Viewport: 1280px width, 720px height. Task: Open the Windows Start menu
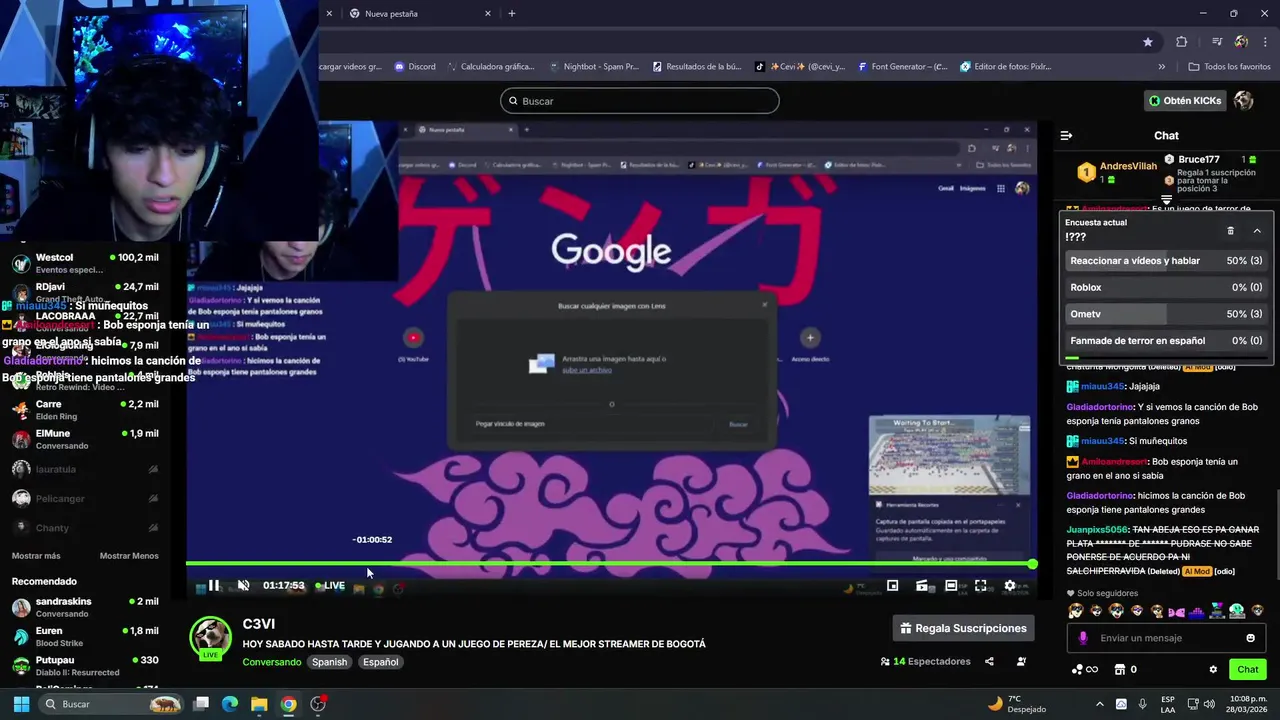click(21, 704)
